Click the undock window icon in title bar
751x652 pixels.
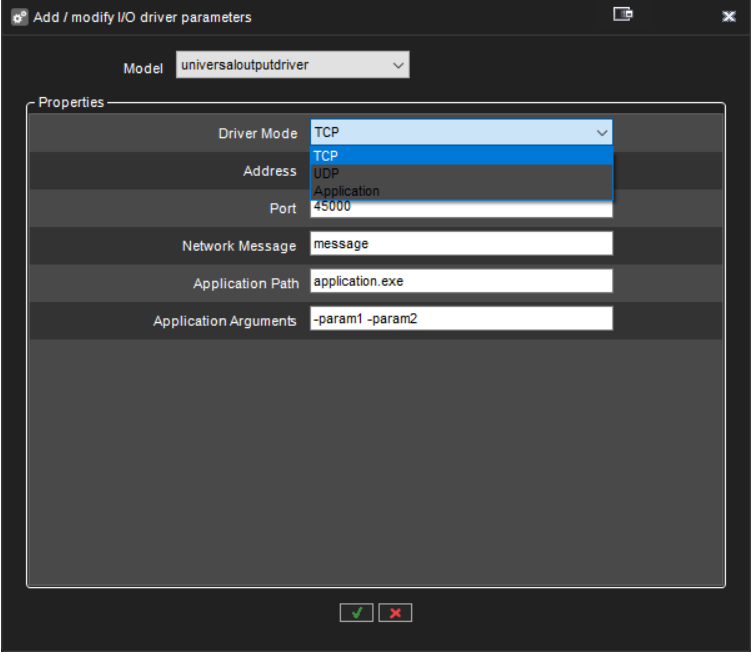(623, 16)
